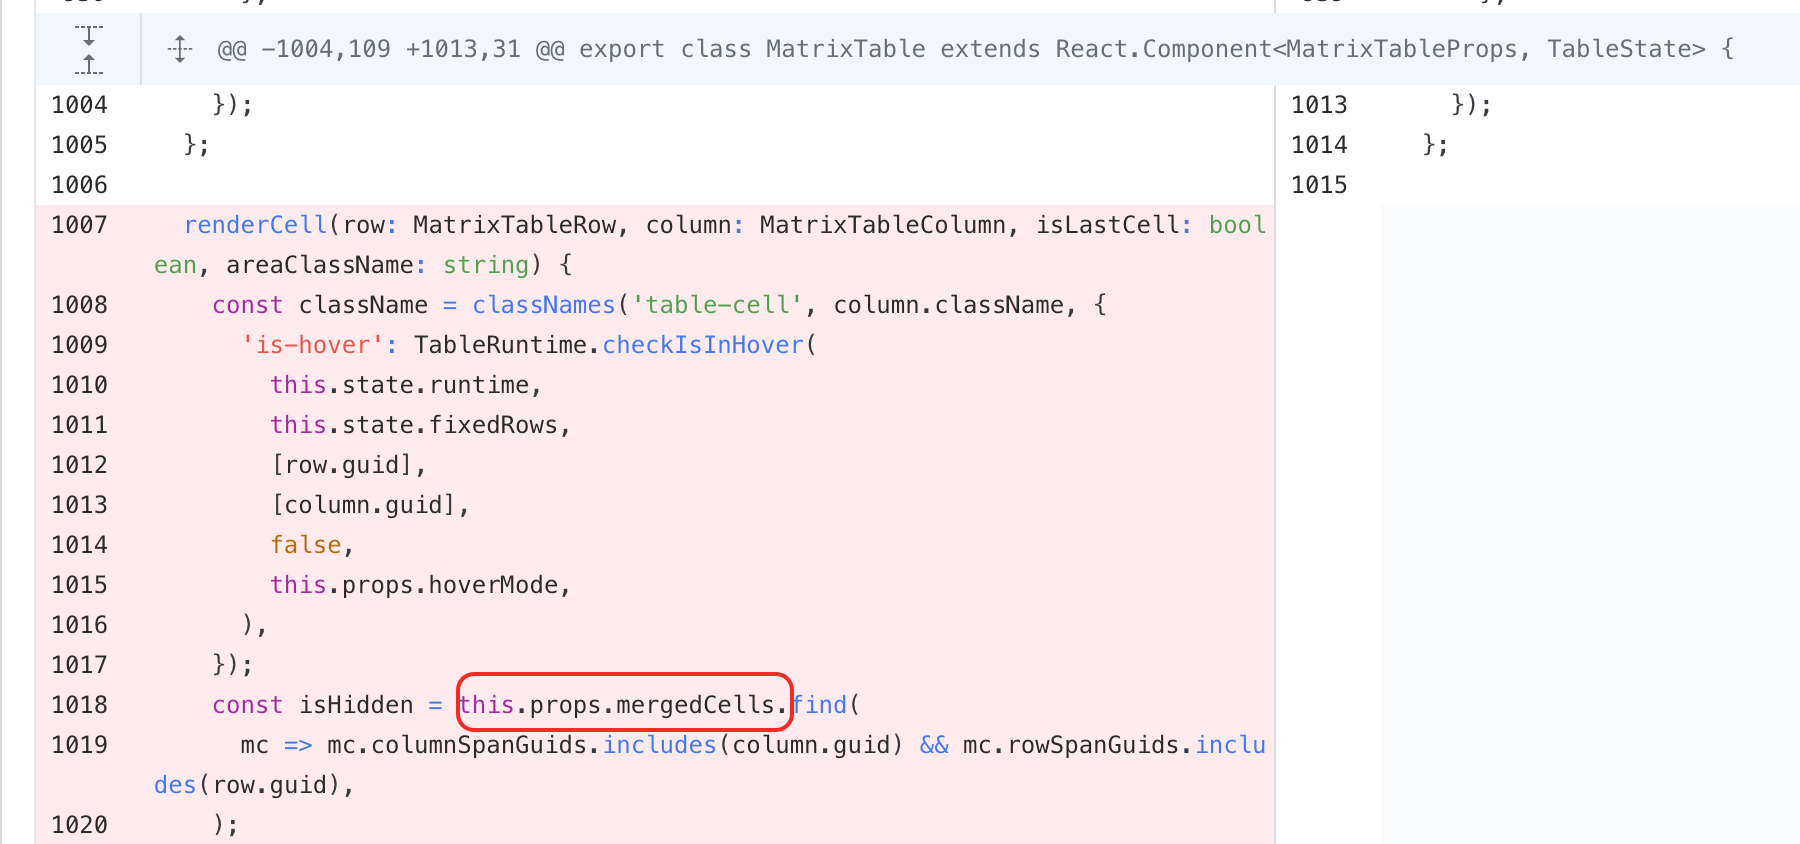The image size is (1800, 844).
Task: Click this.props.hoverMode on line 1015
Action: (414, 585)
